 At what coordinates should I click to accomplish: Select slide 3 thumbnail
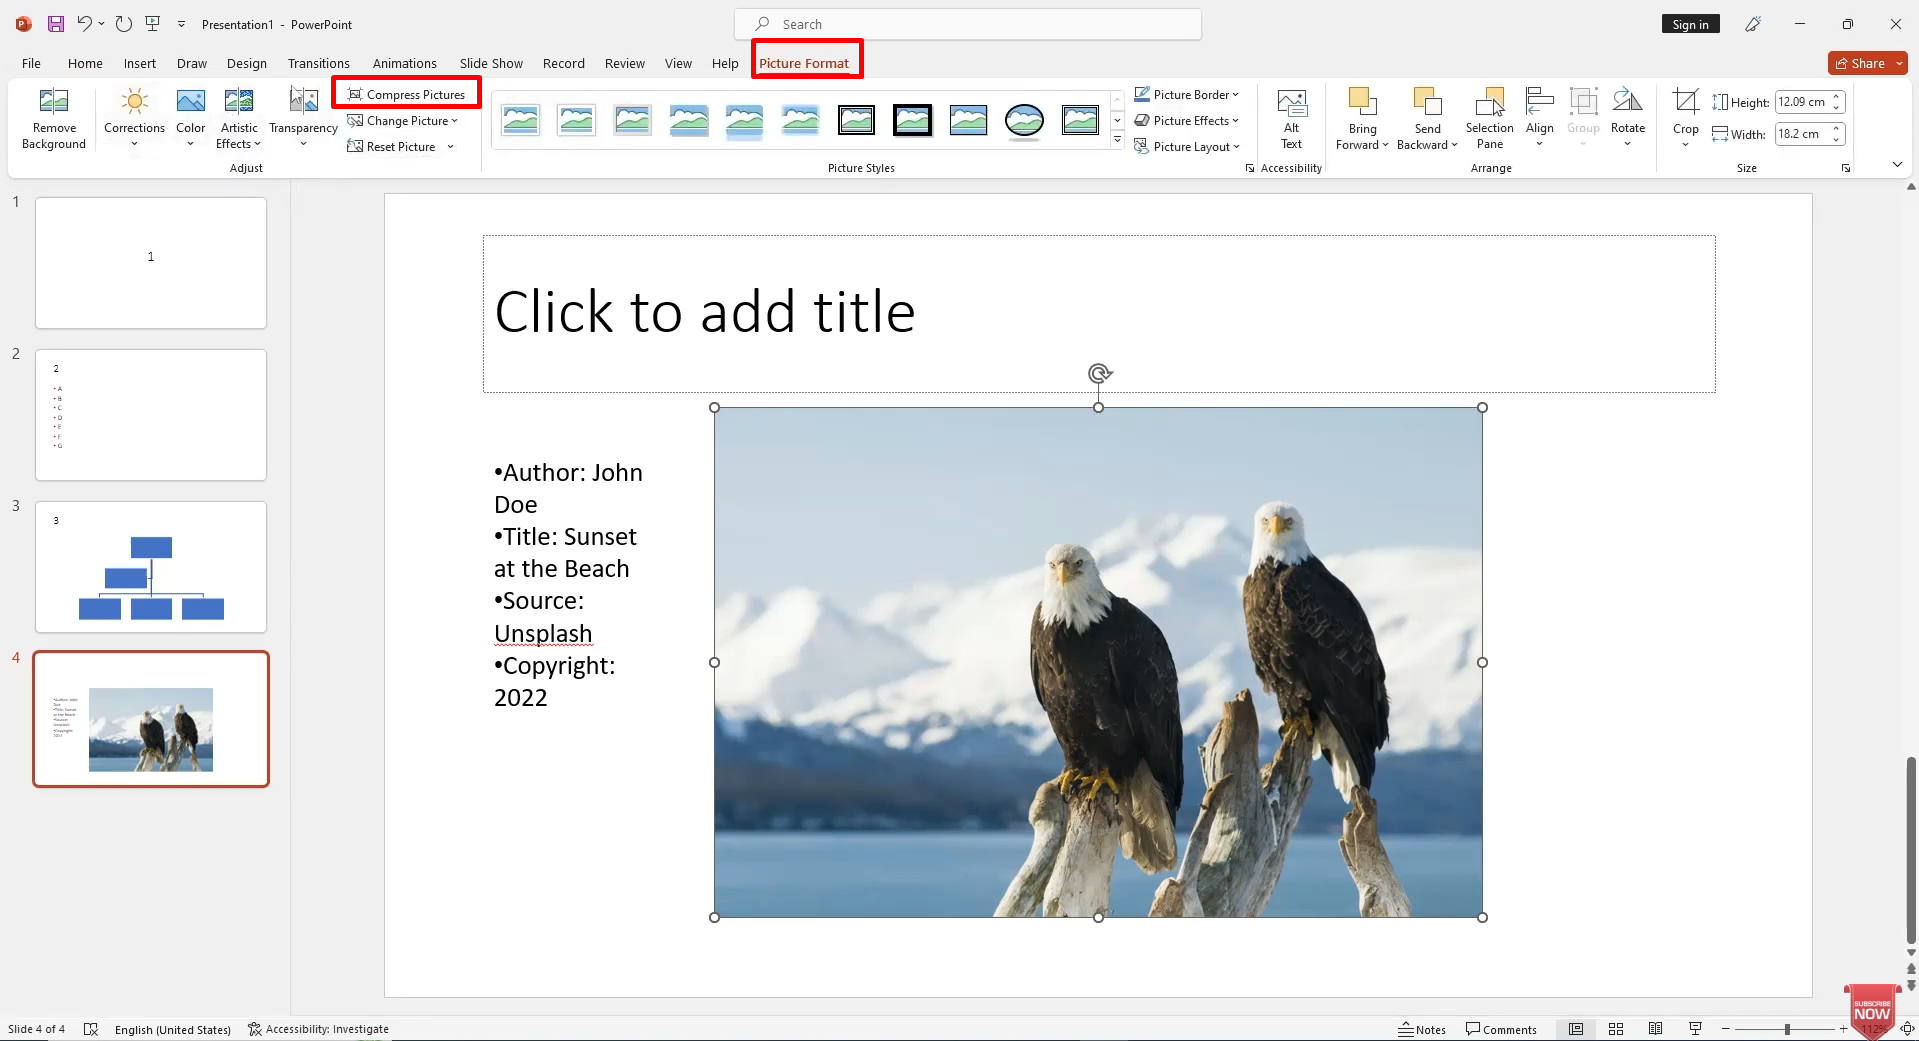pos(150,567)
